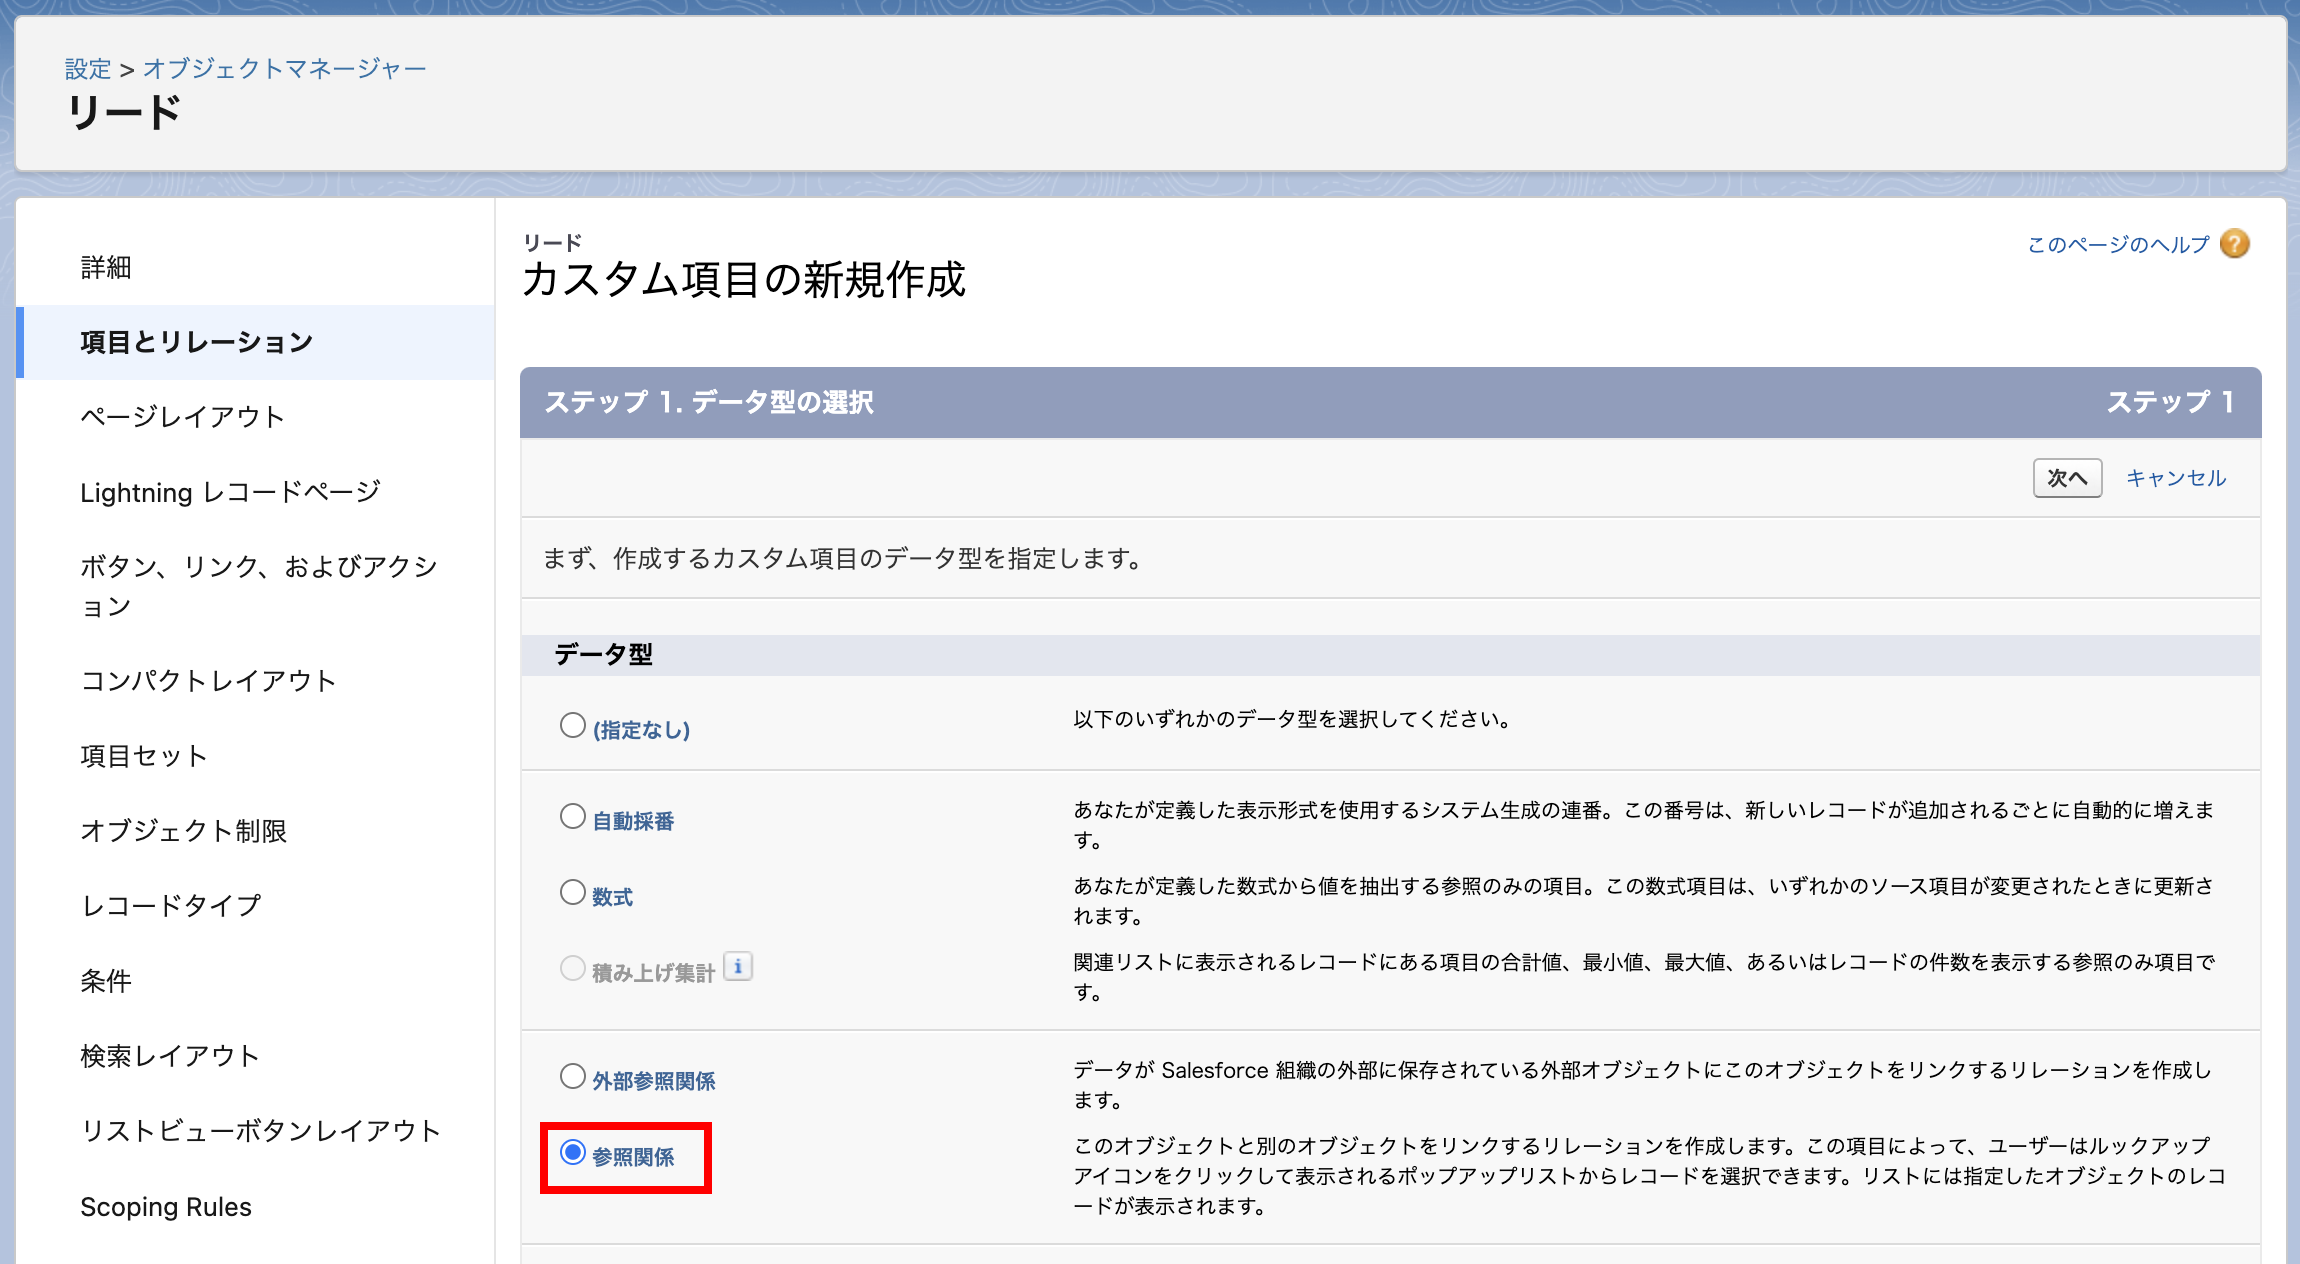This screenshot has width=2300, height=1264.
Task: Choose the 外部参照関係 radio option
Action: (572, 1077)
